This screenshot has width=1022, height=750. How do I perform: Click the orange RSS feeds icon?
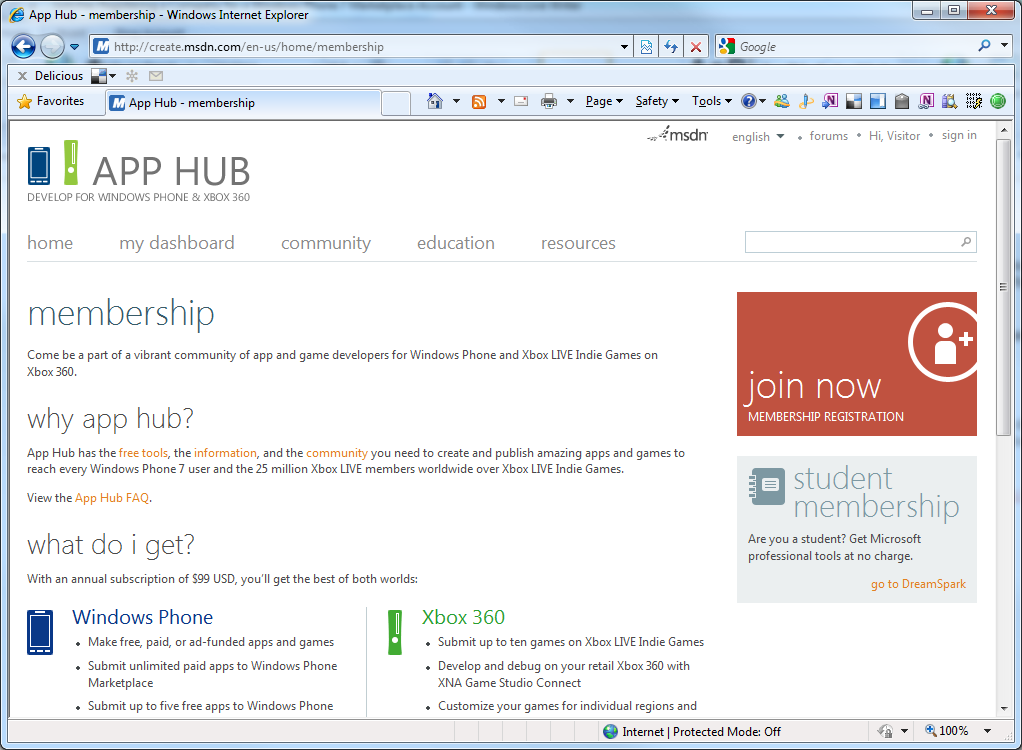coord(479,102)
